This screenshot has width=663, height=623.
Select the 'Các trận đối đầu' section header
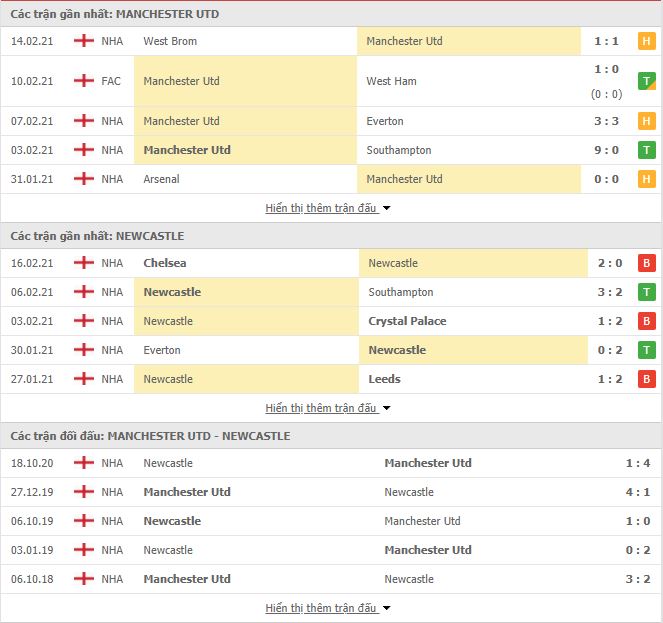150,436
